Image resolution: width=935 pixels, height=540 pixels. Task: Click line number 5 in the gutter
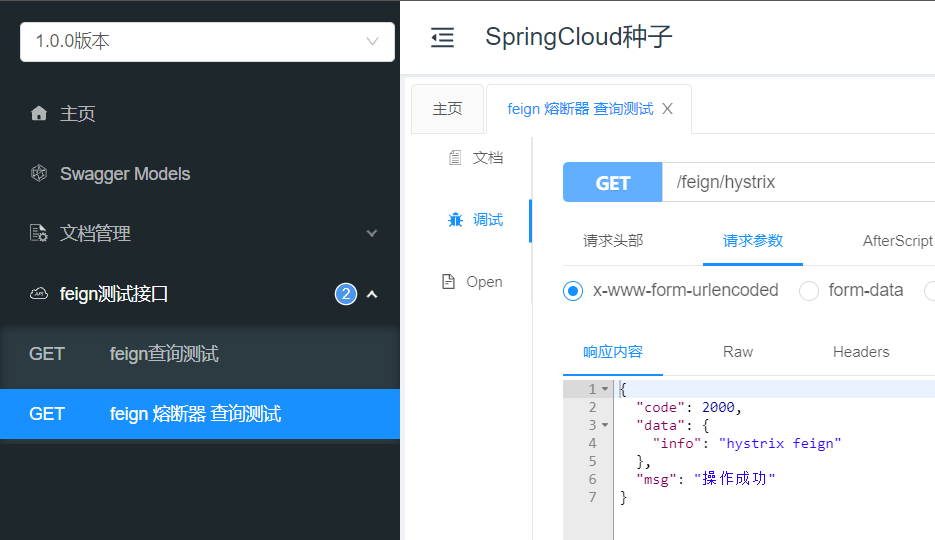click(592, 461)
